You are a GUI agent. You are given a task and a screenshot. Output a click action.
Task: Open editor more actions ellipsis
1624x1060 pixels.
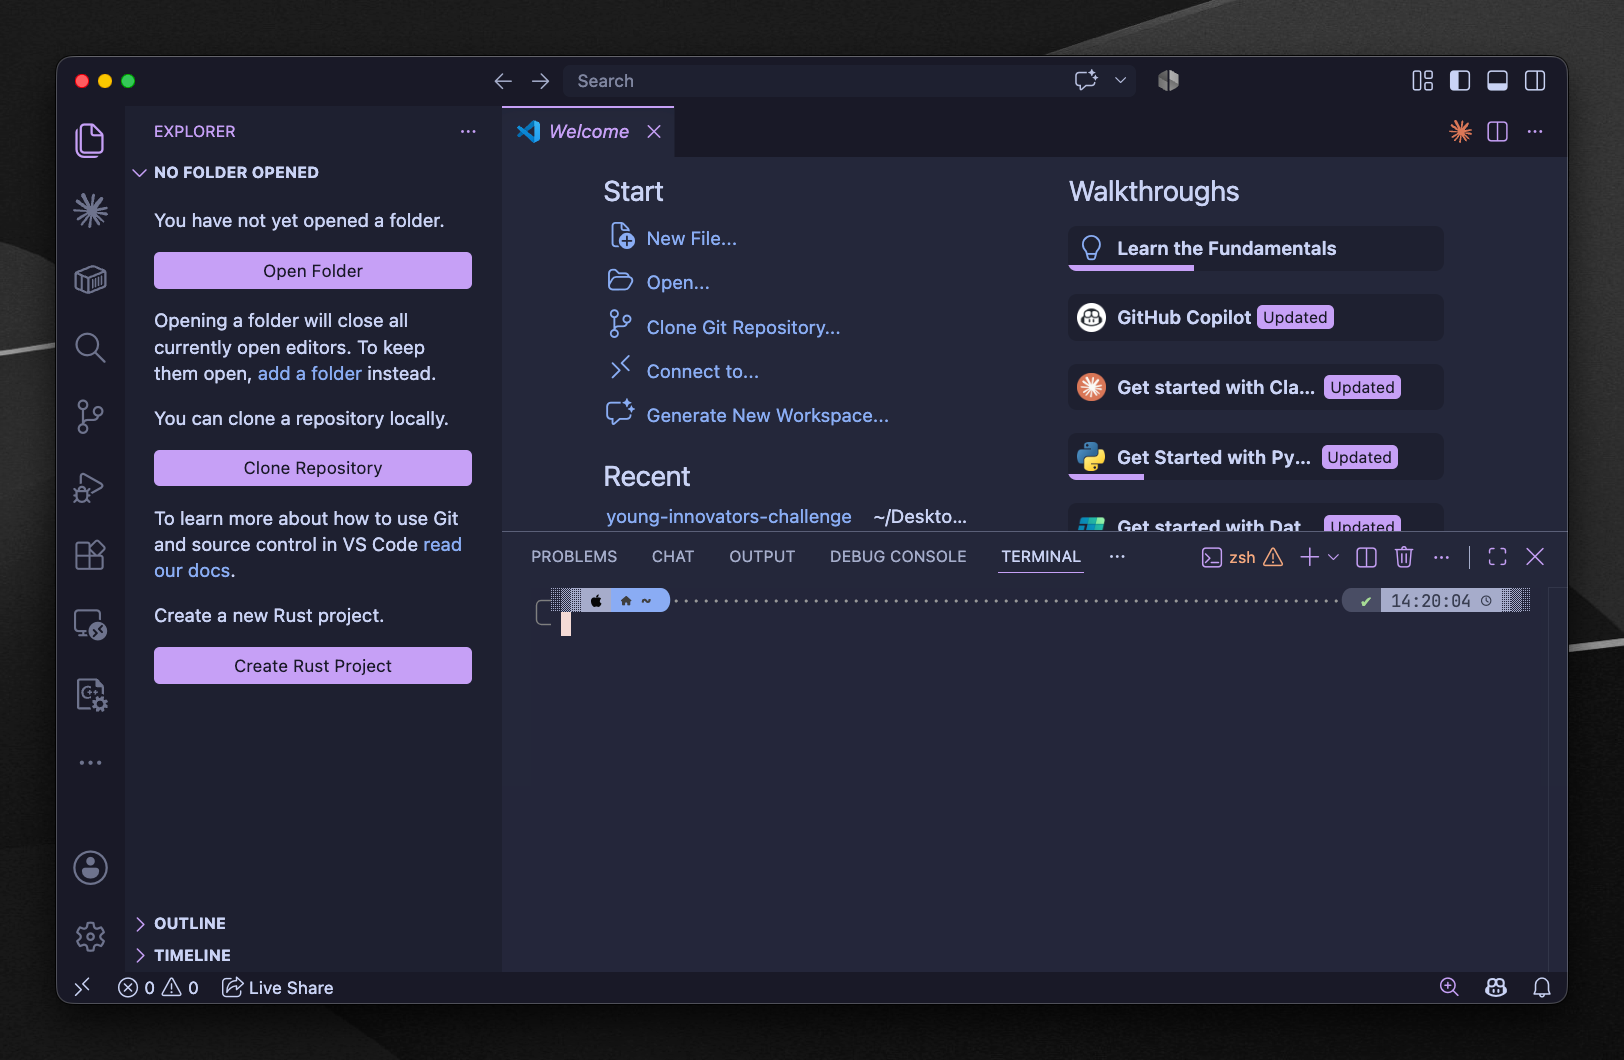(x=1535, y=132)
